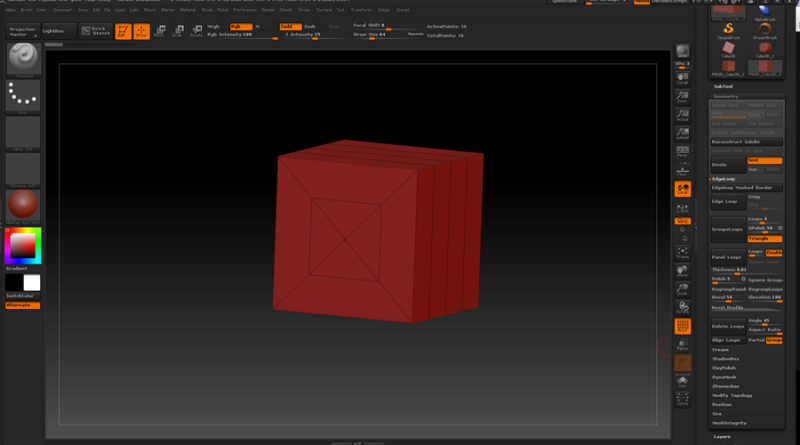This screenshot has width=800, height=445.
Task: Enable the Zsub mode
Action: 310,27
